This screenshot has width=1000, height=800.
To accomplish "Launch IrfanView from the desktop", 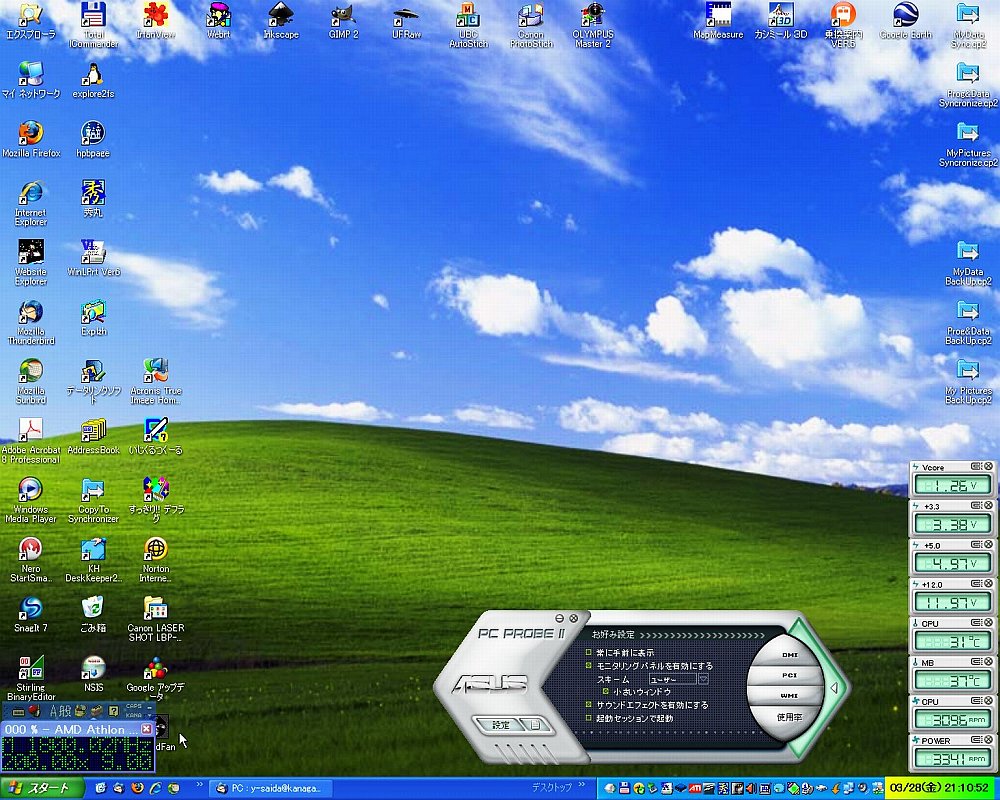I will 156,20.
